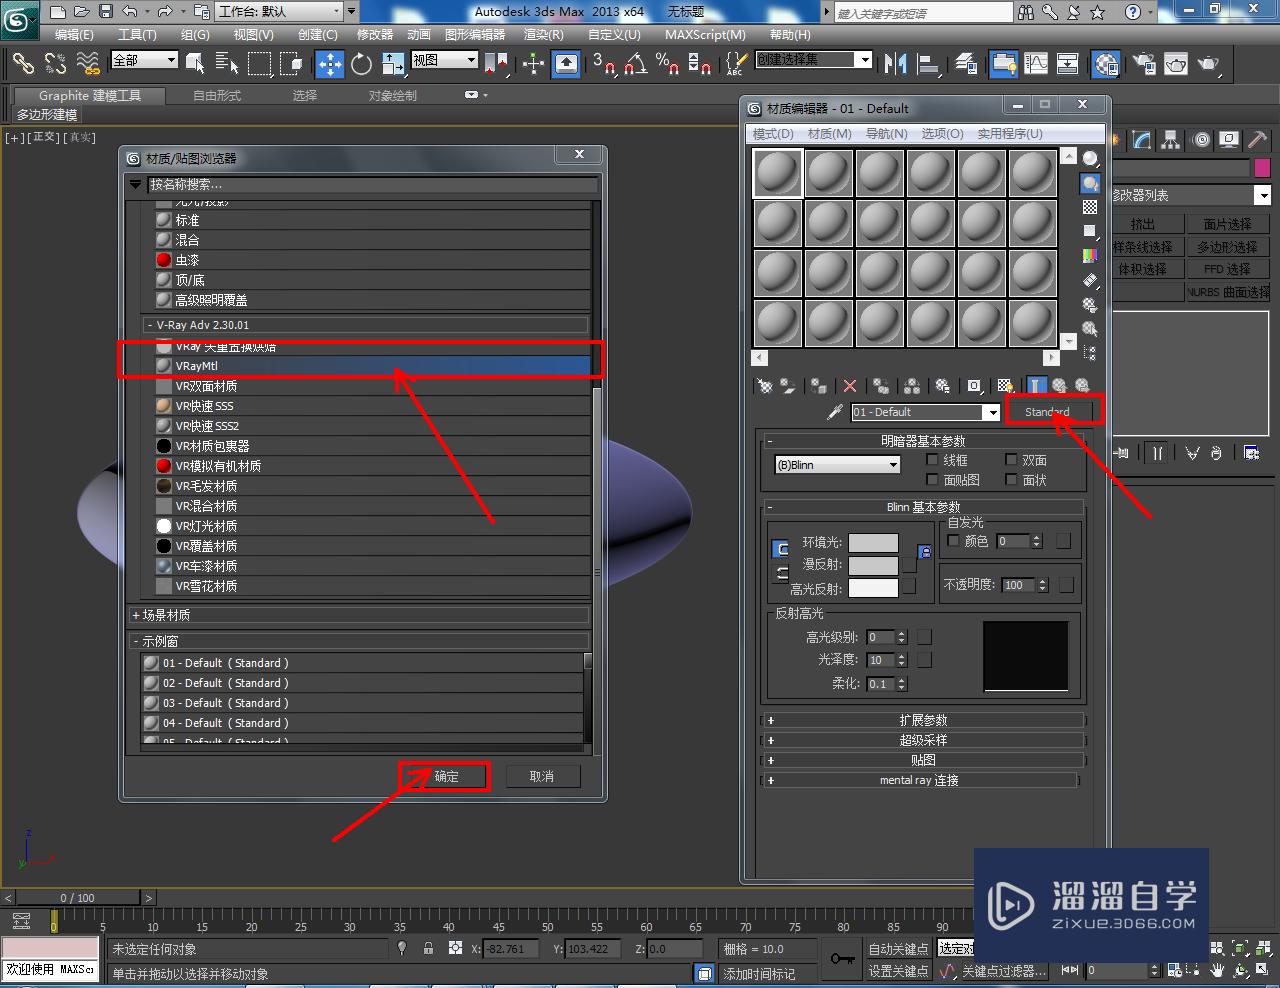
Task: Select VR灯光材质 in material list
Action: [x=366, y=526]
